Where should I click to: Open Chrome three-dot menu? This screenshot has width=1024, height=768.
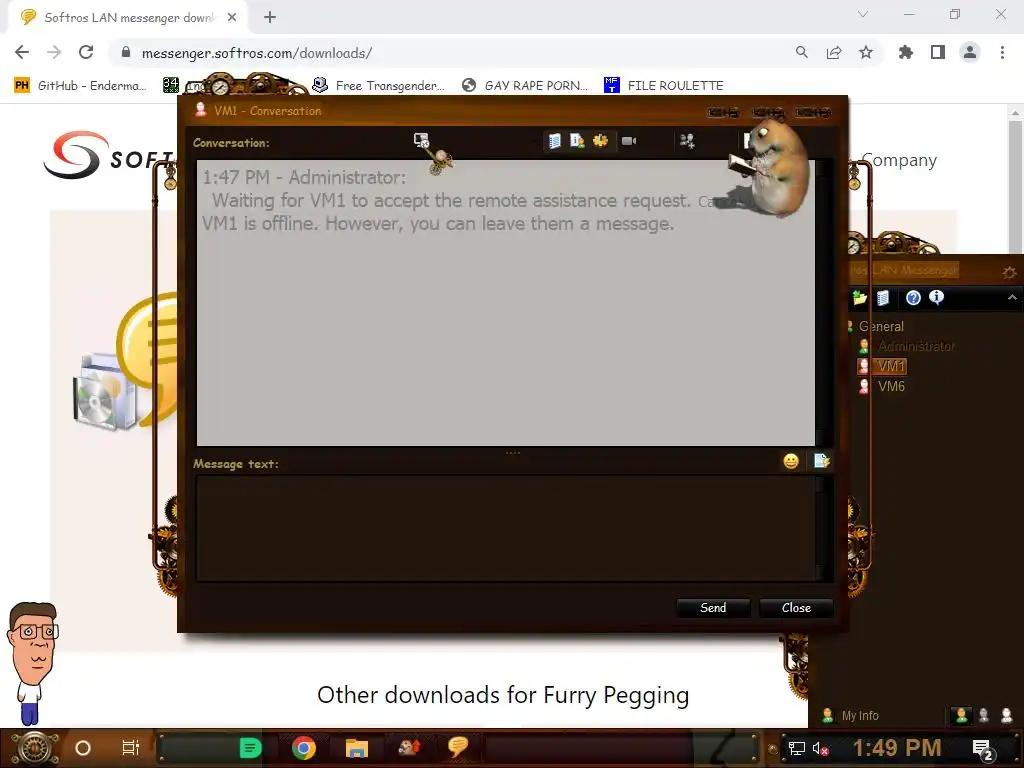pos(1002,52)
